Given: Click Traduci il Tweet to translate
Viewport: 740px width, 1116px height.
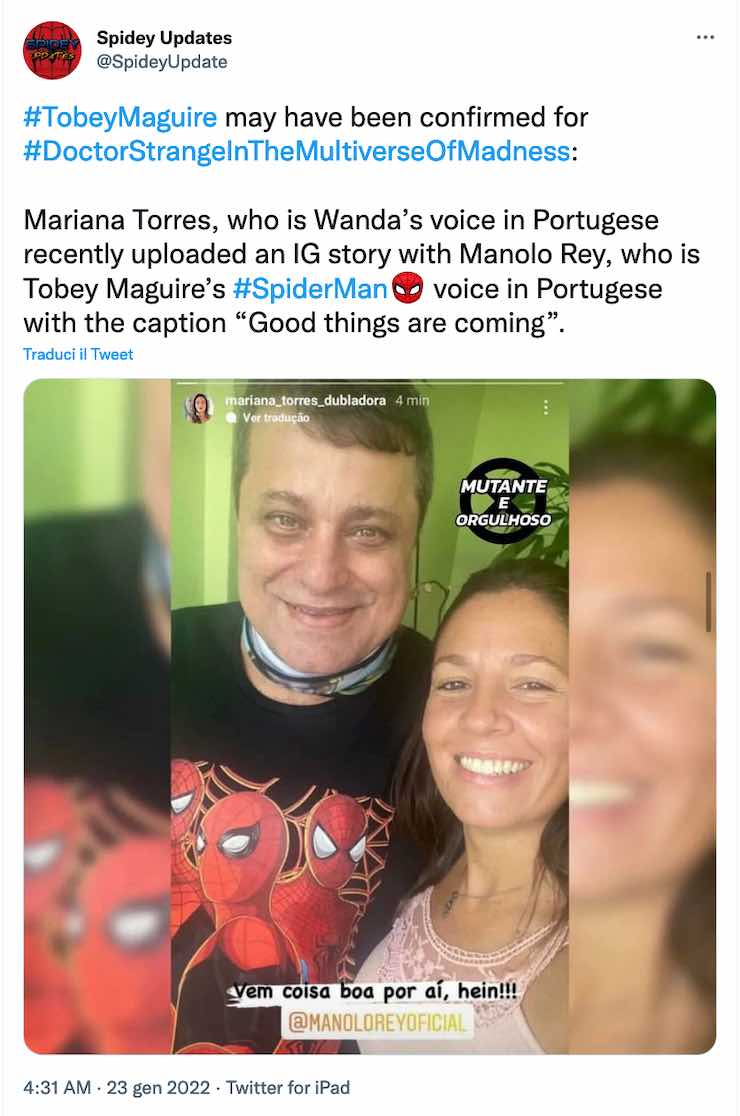Looking at the screenshot, I should click(x=78, y=354).
